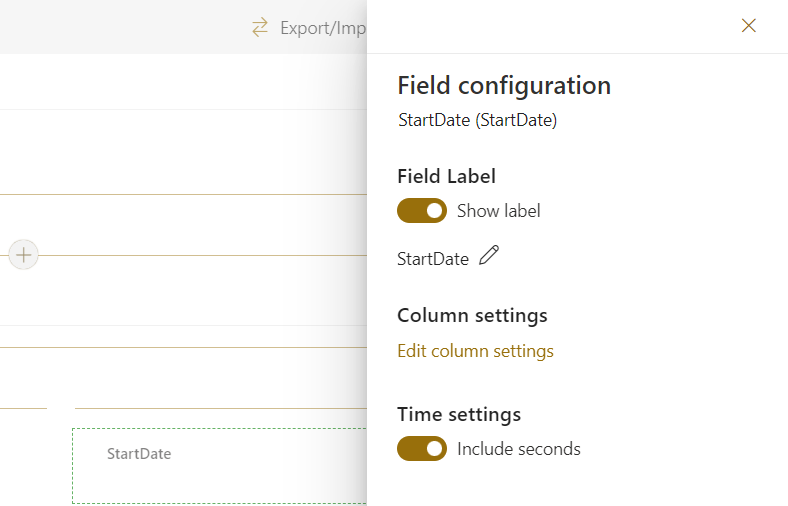Image resolution: width=788 pixels, height=506 pixels.
Task: Click the Field Label section heading
Action: point(446,176)
